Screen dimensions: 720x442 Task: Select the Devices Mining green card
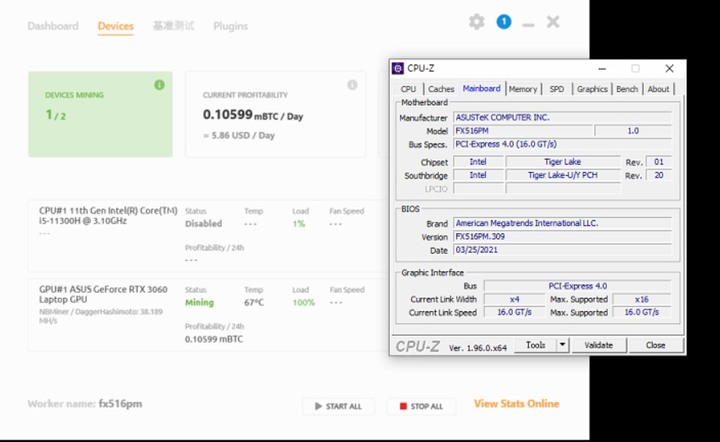click(100, 114)
